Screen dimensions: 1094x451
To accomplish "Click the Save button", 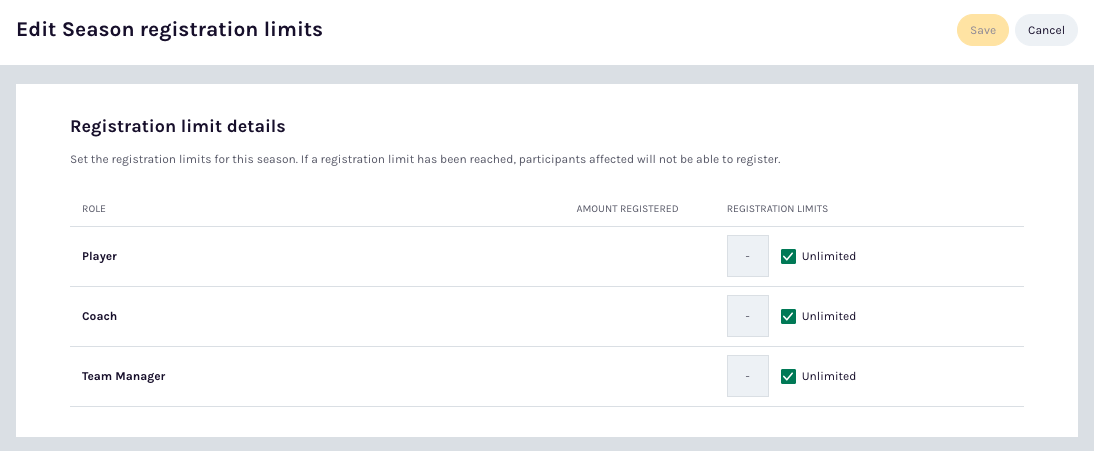I will click(982, 30).
